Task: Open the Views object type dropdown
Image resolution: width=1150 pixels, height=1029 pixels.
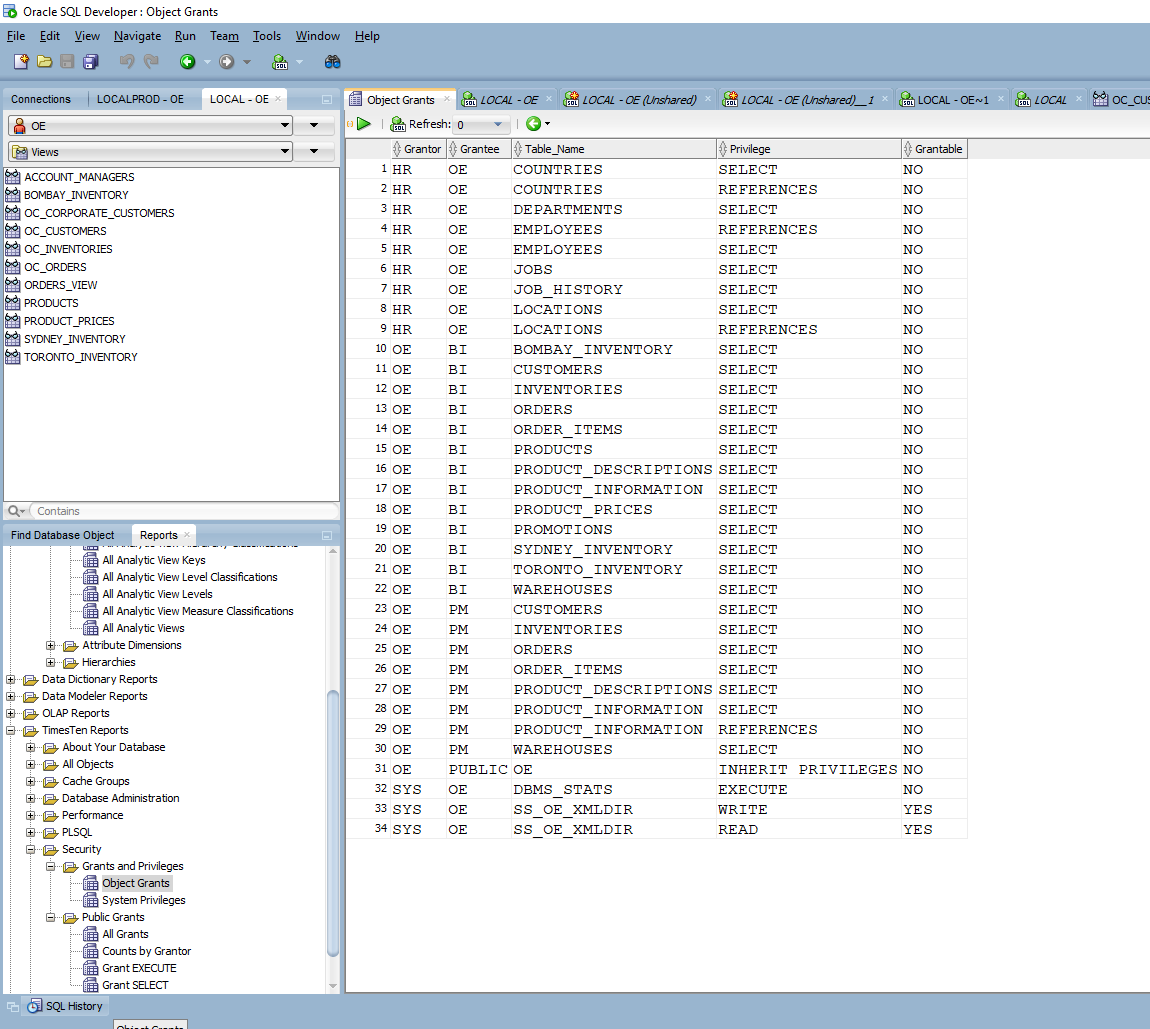Action: point(285,152)
